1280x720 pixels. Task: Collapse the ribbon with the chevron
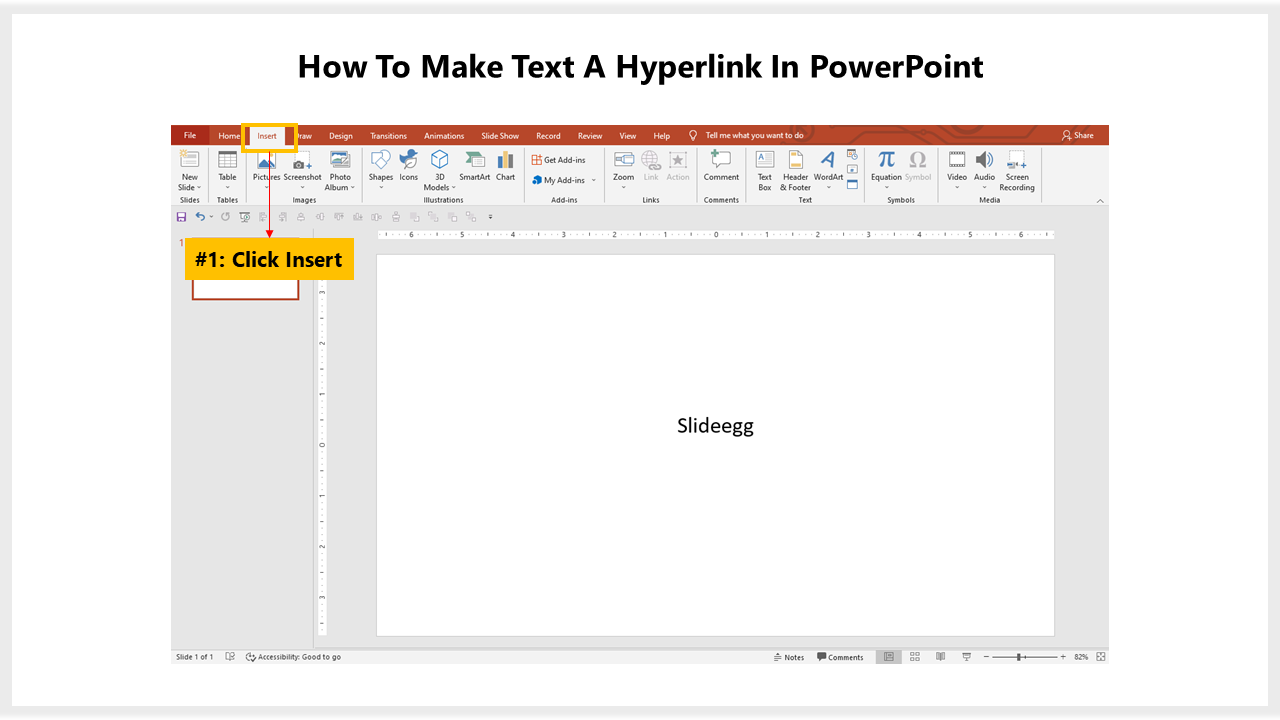[x=1100, y=201]
